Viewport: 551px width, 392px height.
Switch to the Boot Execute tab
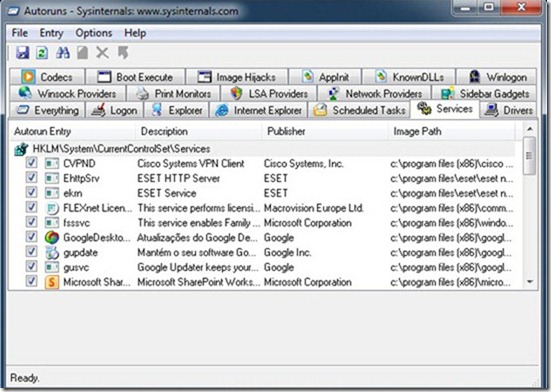(x=135, y=77)
